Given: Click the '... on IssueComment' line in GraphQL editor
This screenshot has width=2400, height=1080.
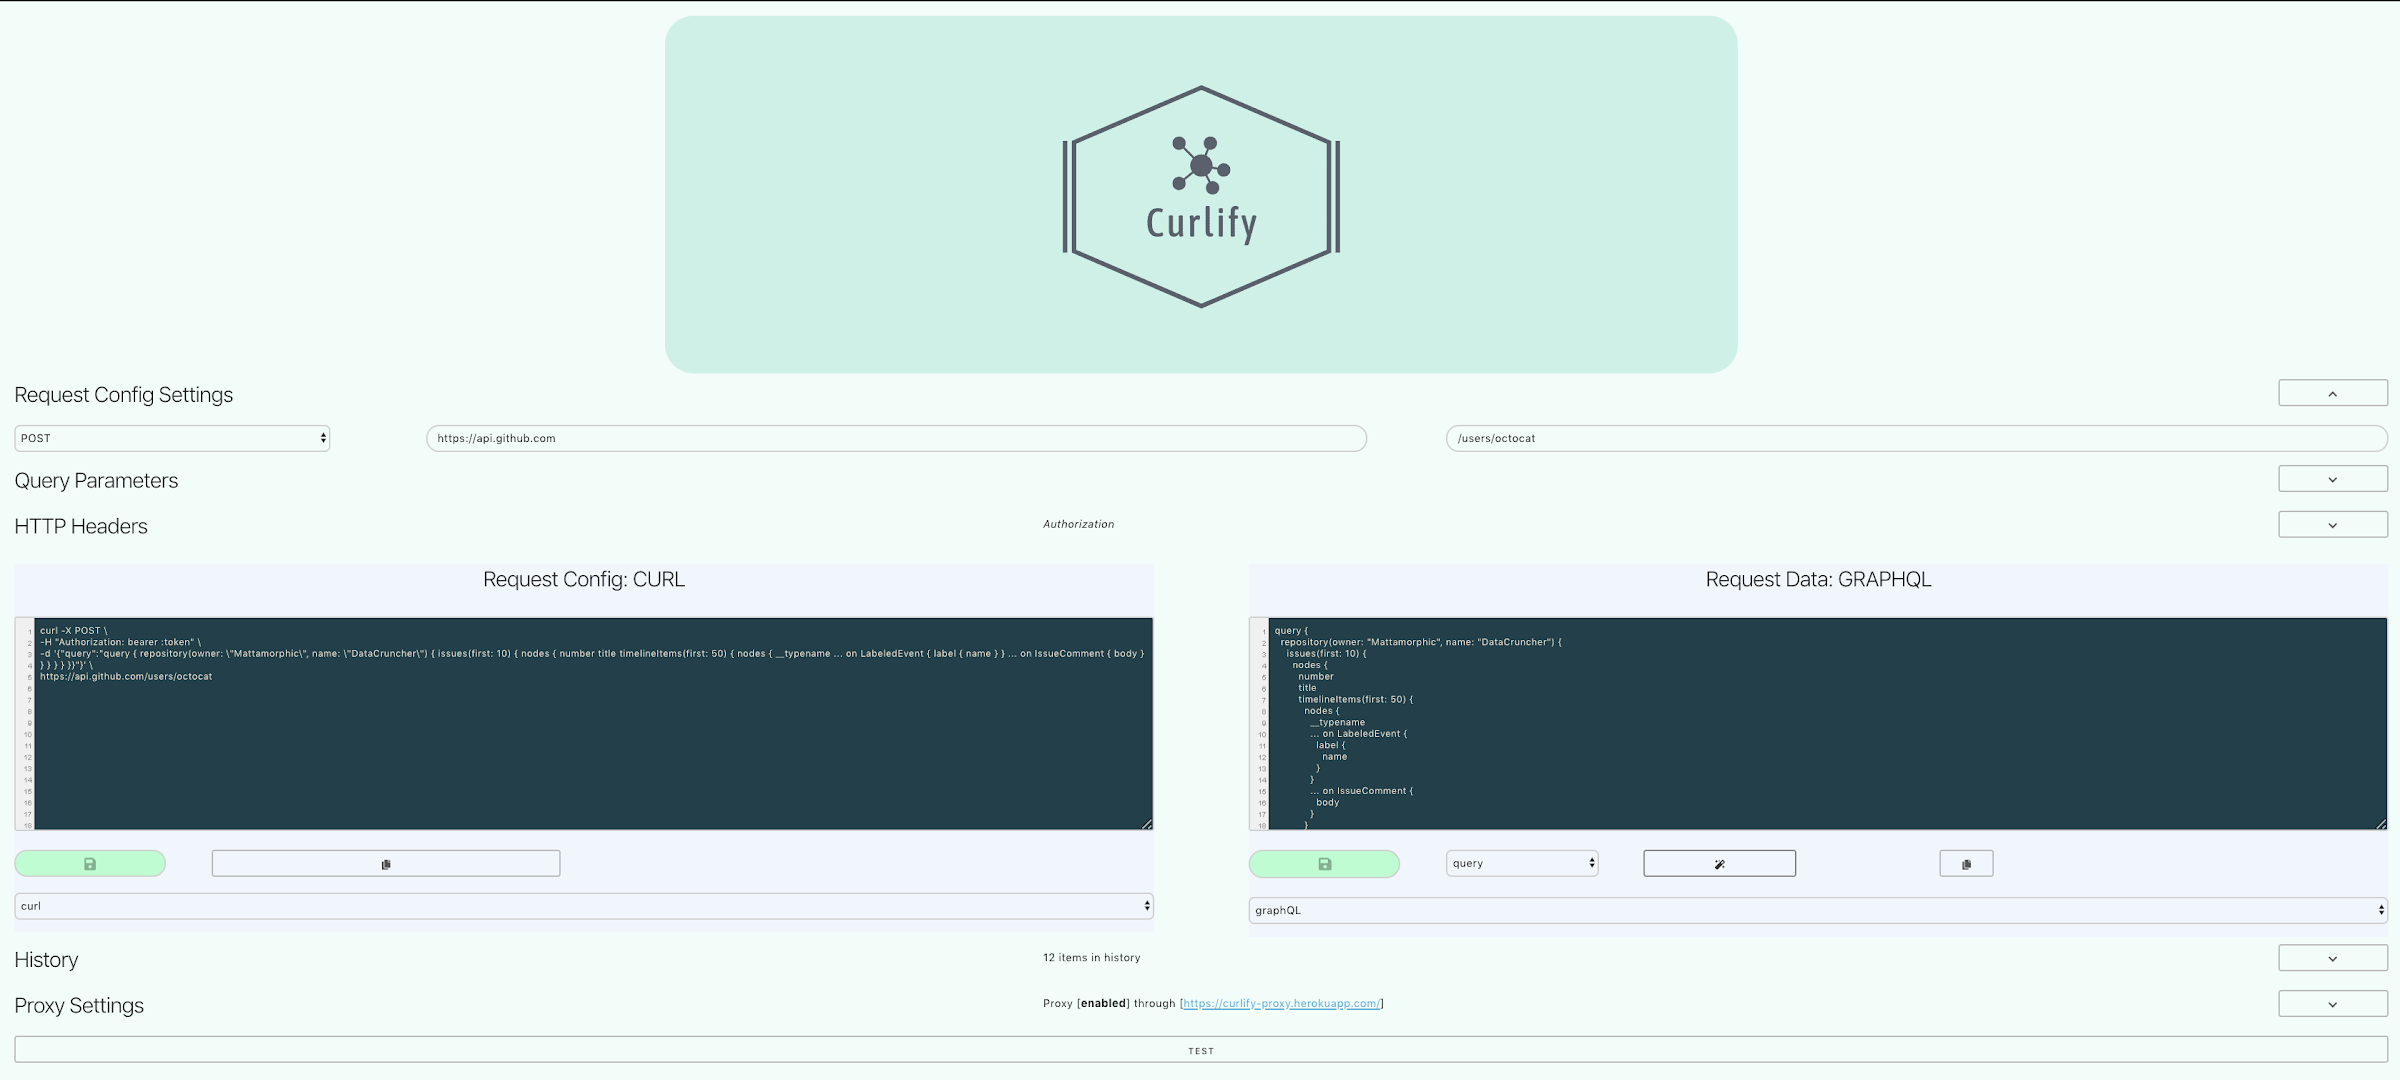Looking at the screenshot, I should pyautogui.click(x=1361, y=791).
